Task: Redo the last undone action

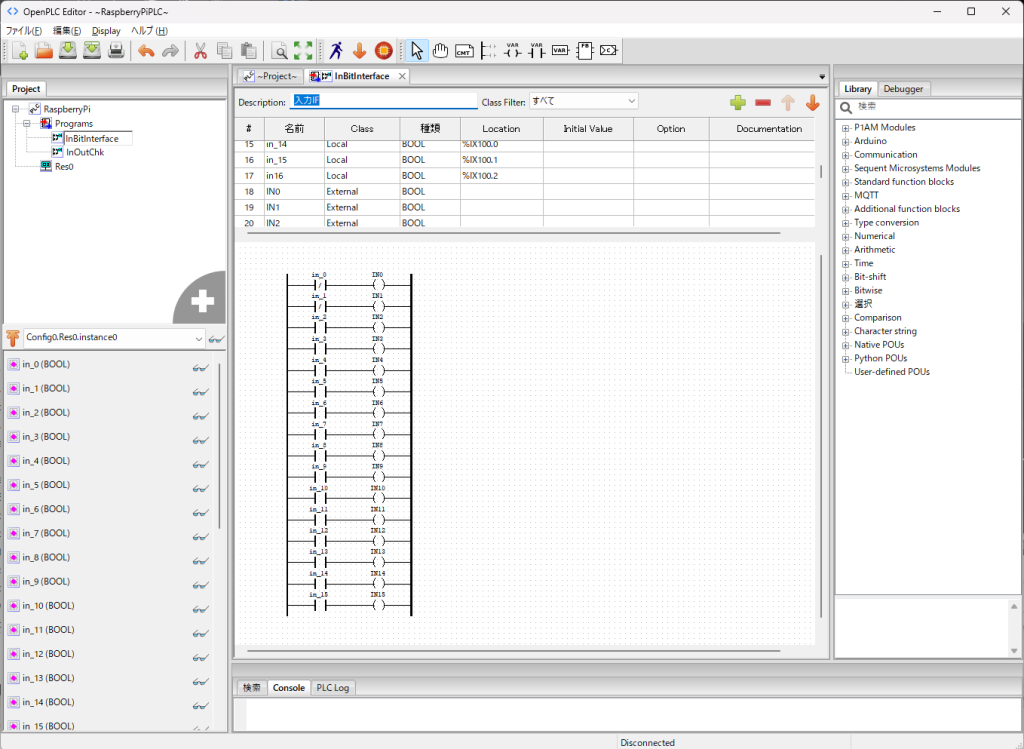Action: coord(170,51)
